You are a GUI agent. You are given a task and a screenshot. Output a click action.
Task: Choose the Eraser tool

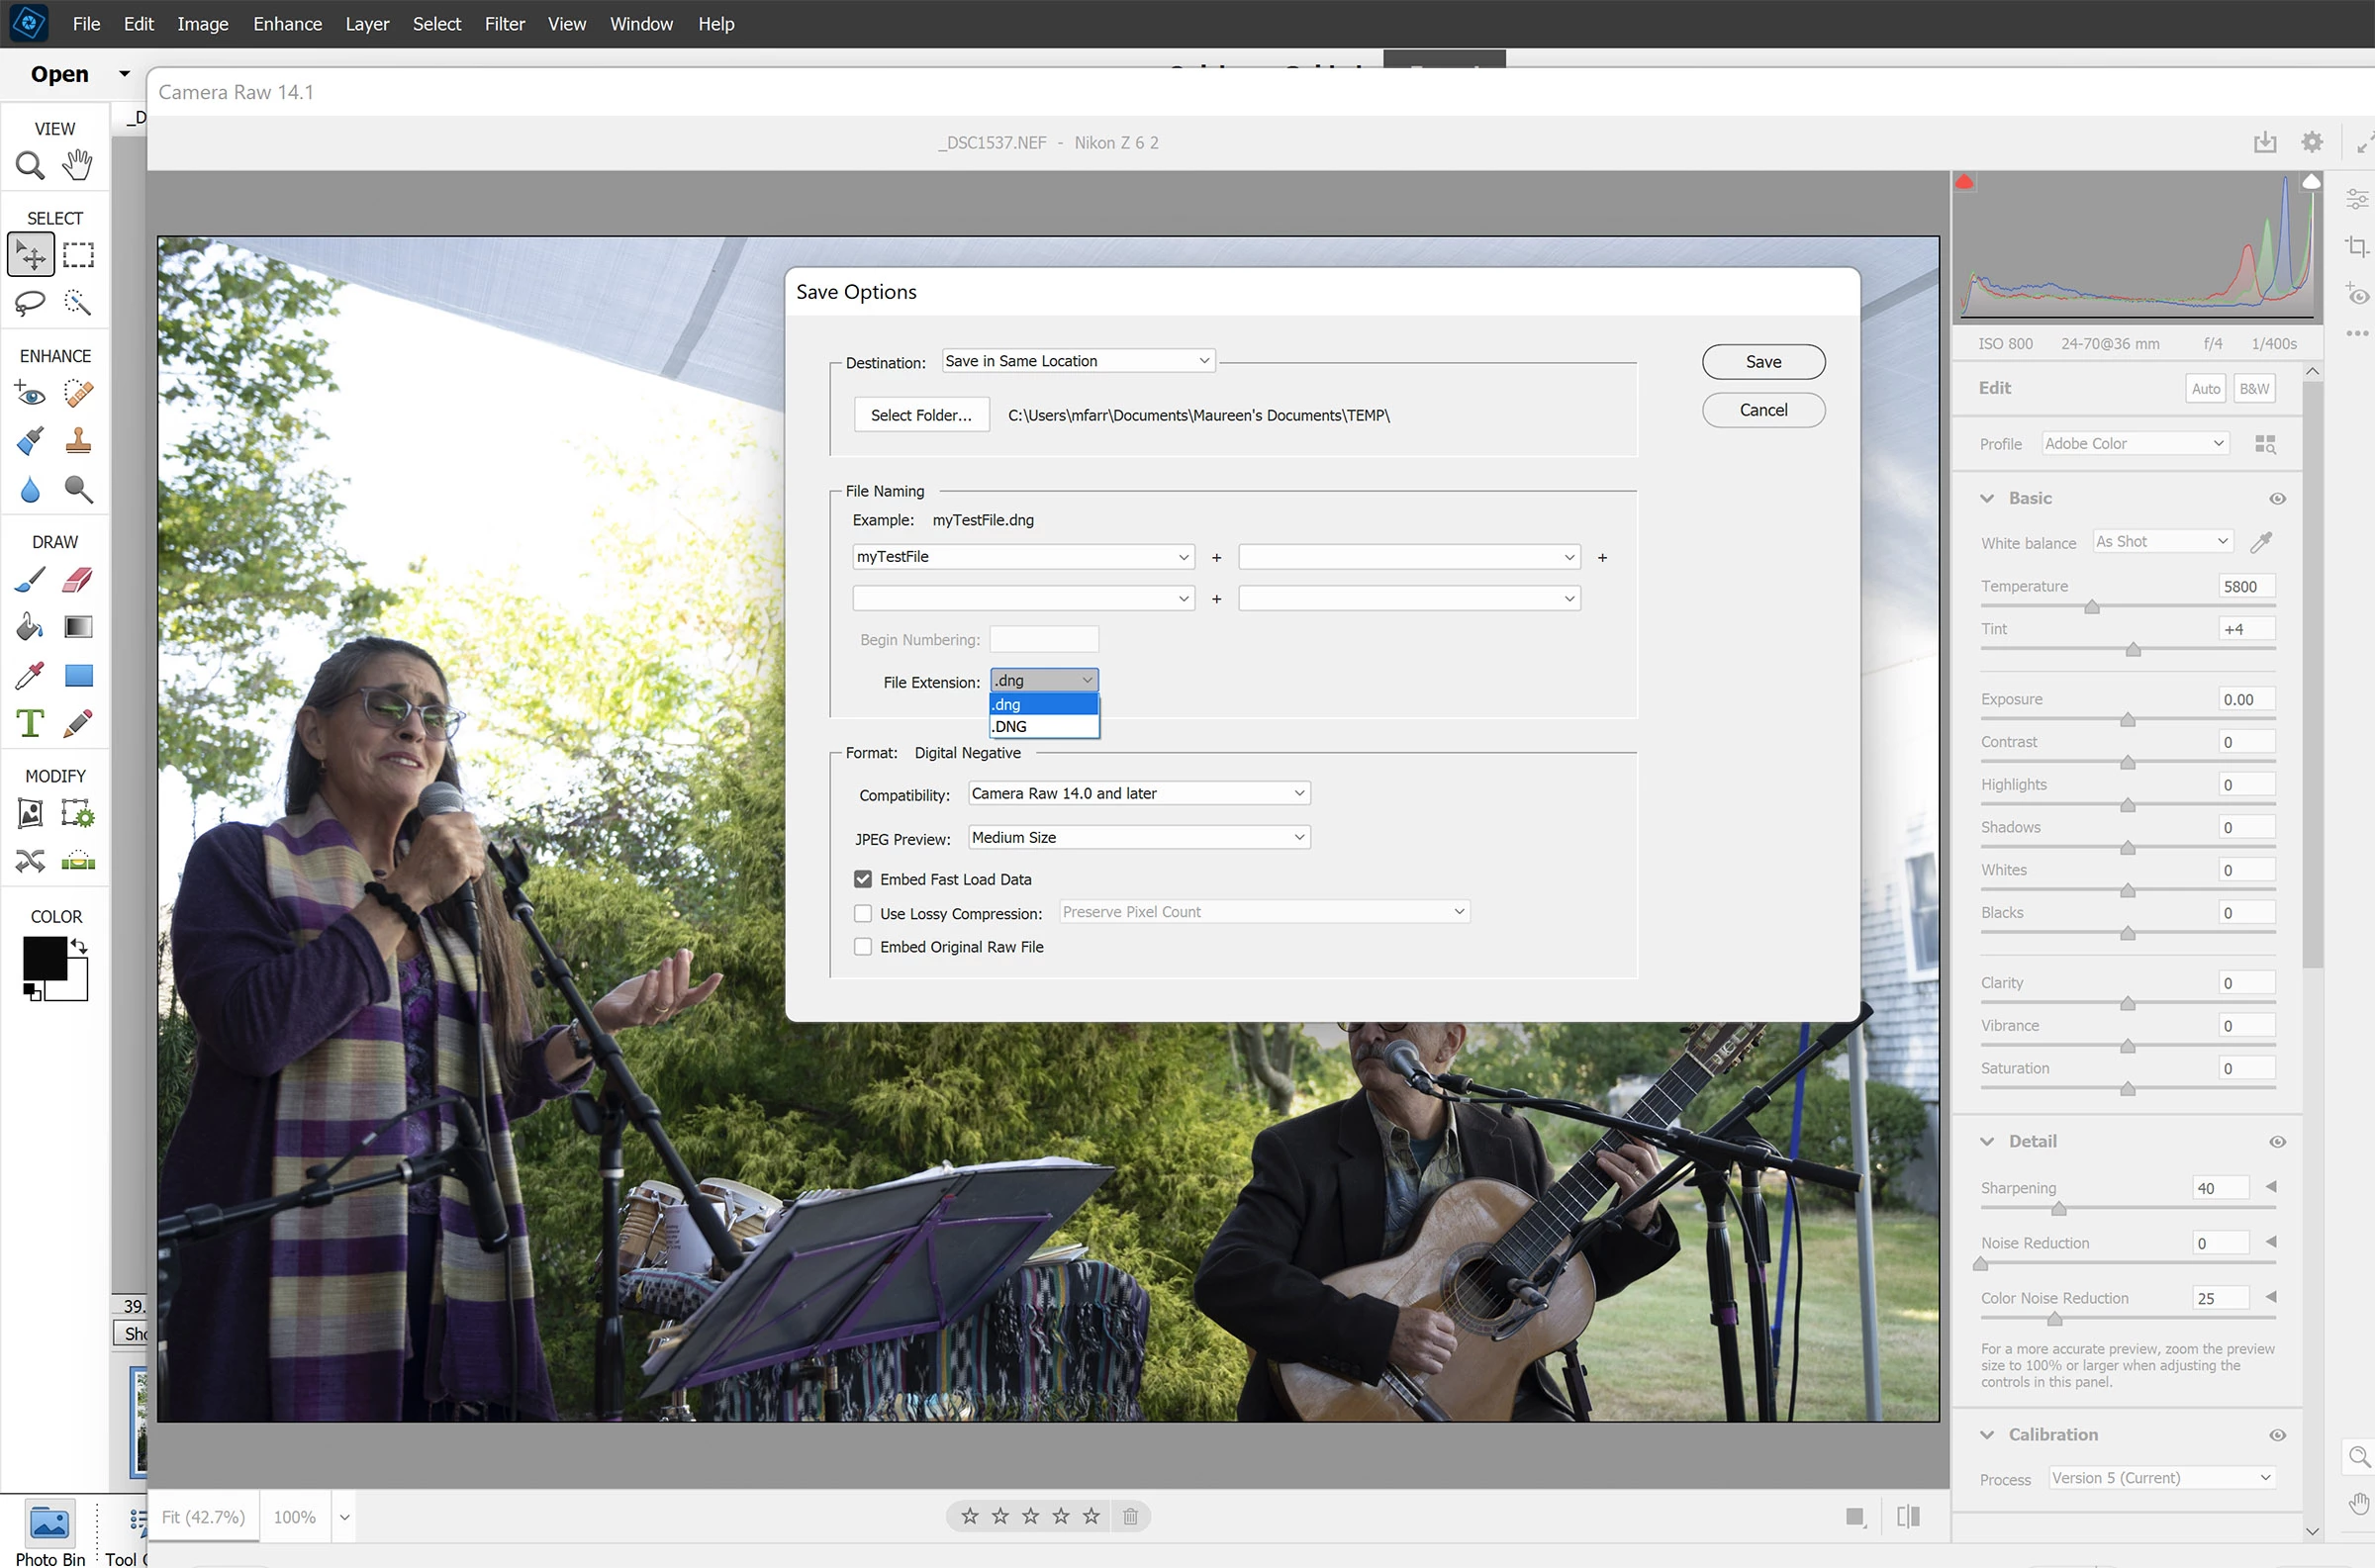pos(78,580)
